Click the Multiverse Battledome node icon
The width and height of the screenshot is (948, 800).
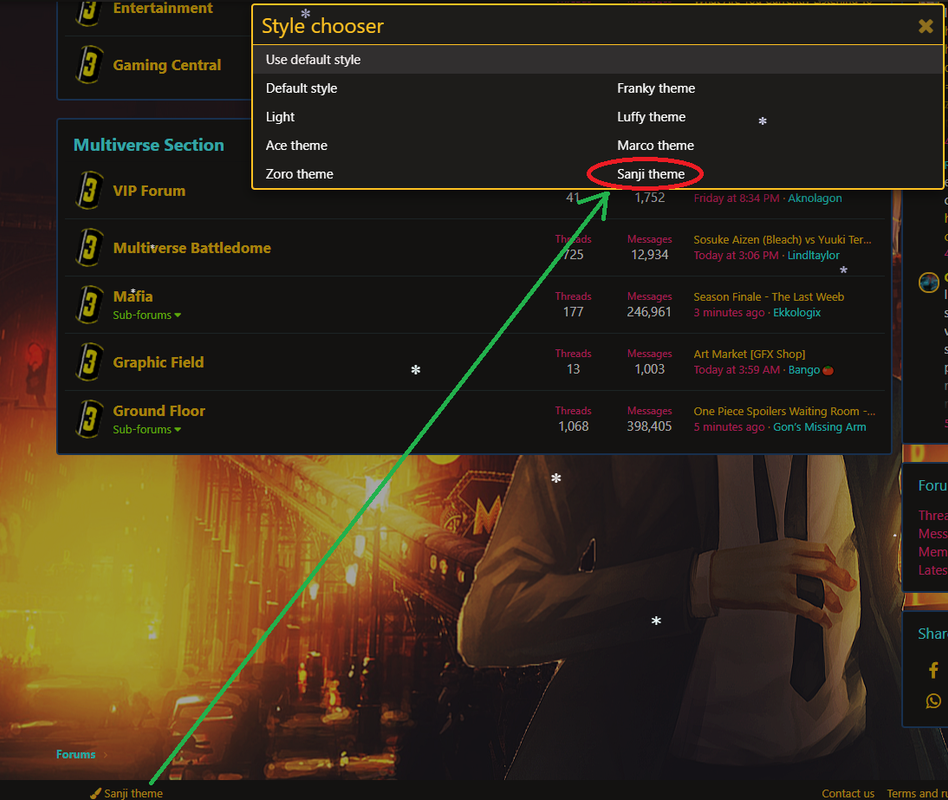coord(89,247)
